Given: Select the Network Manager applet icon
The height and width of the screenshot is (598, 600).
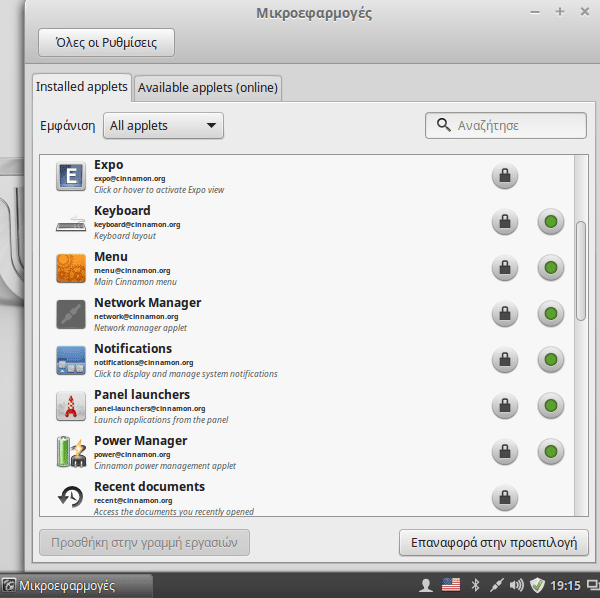Looking at the screenshot, I should click(71, 314).
